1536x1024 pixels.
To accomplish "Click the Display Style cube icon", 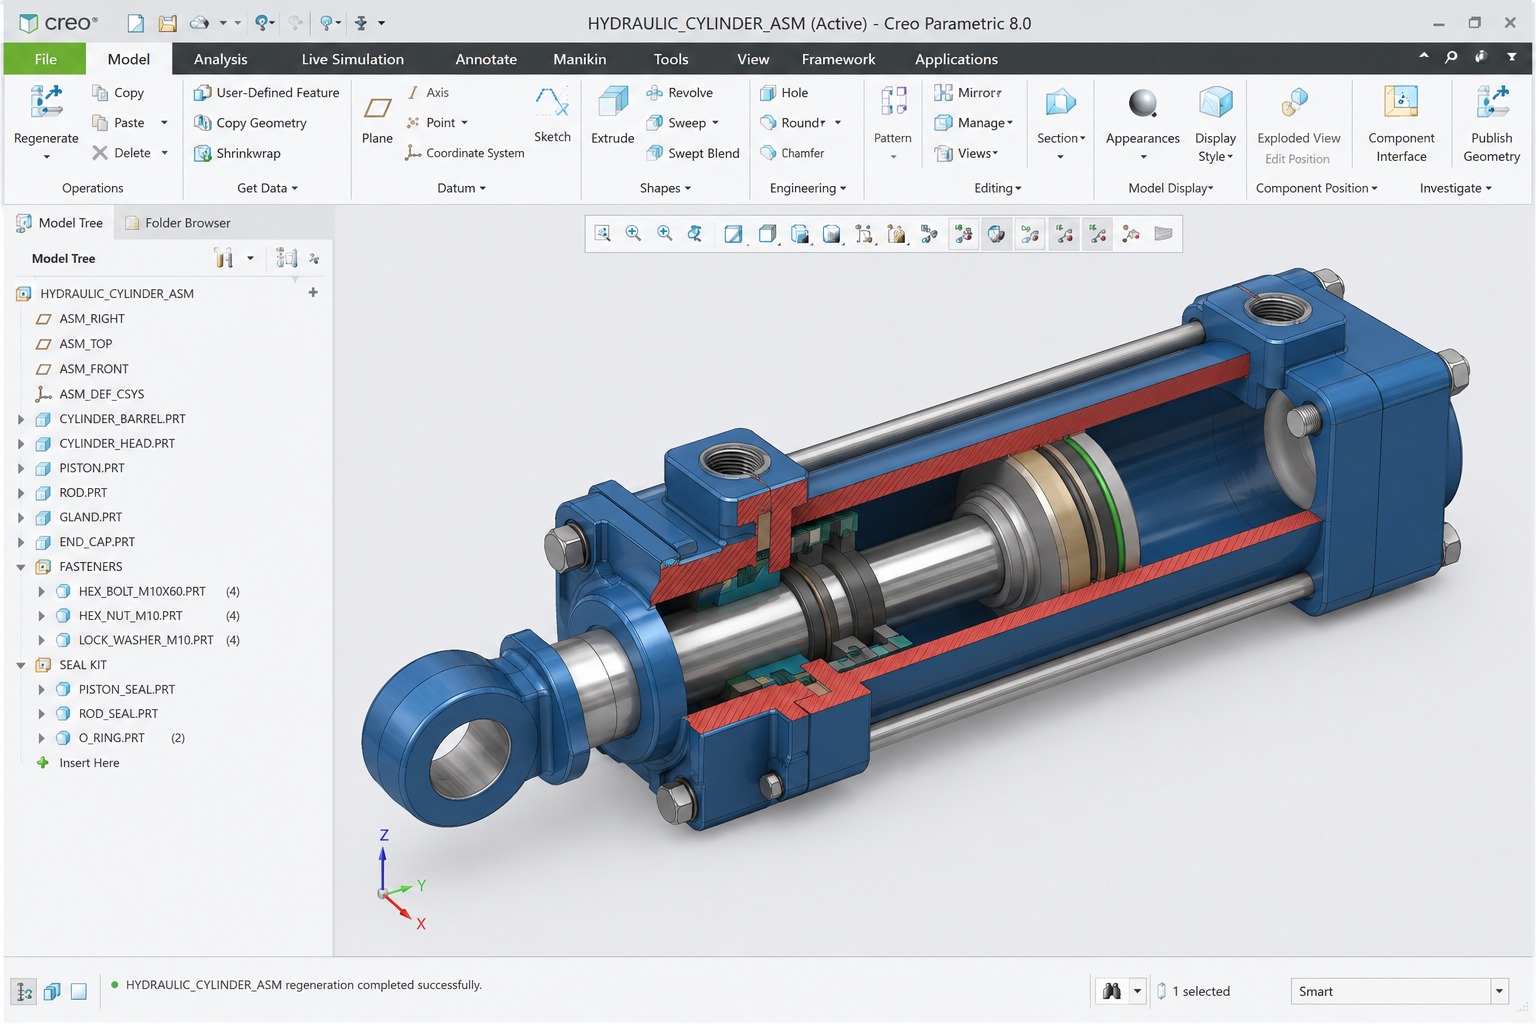I will (x=1216, y=102).
